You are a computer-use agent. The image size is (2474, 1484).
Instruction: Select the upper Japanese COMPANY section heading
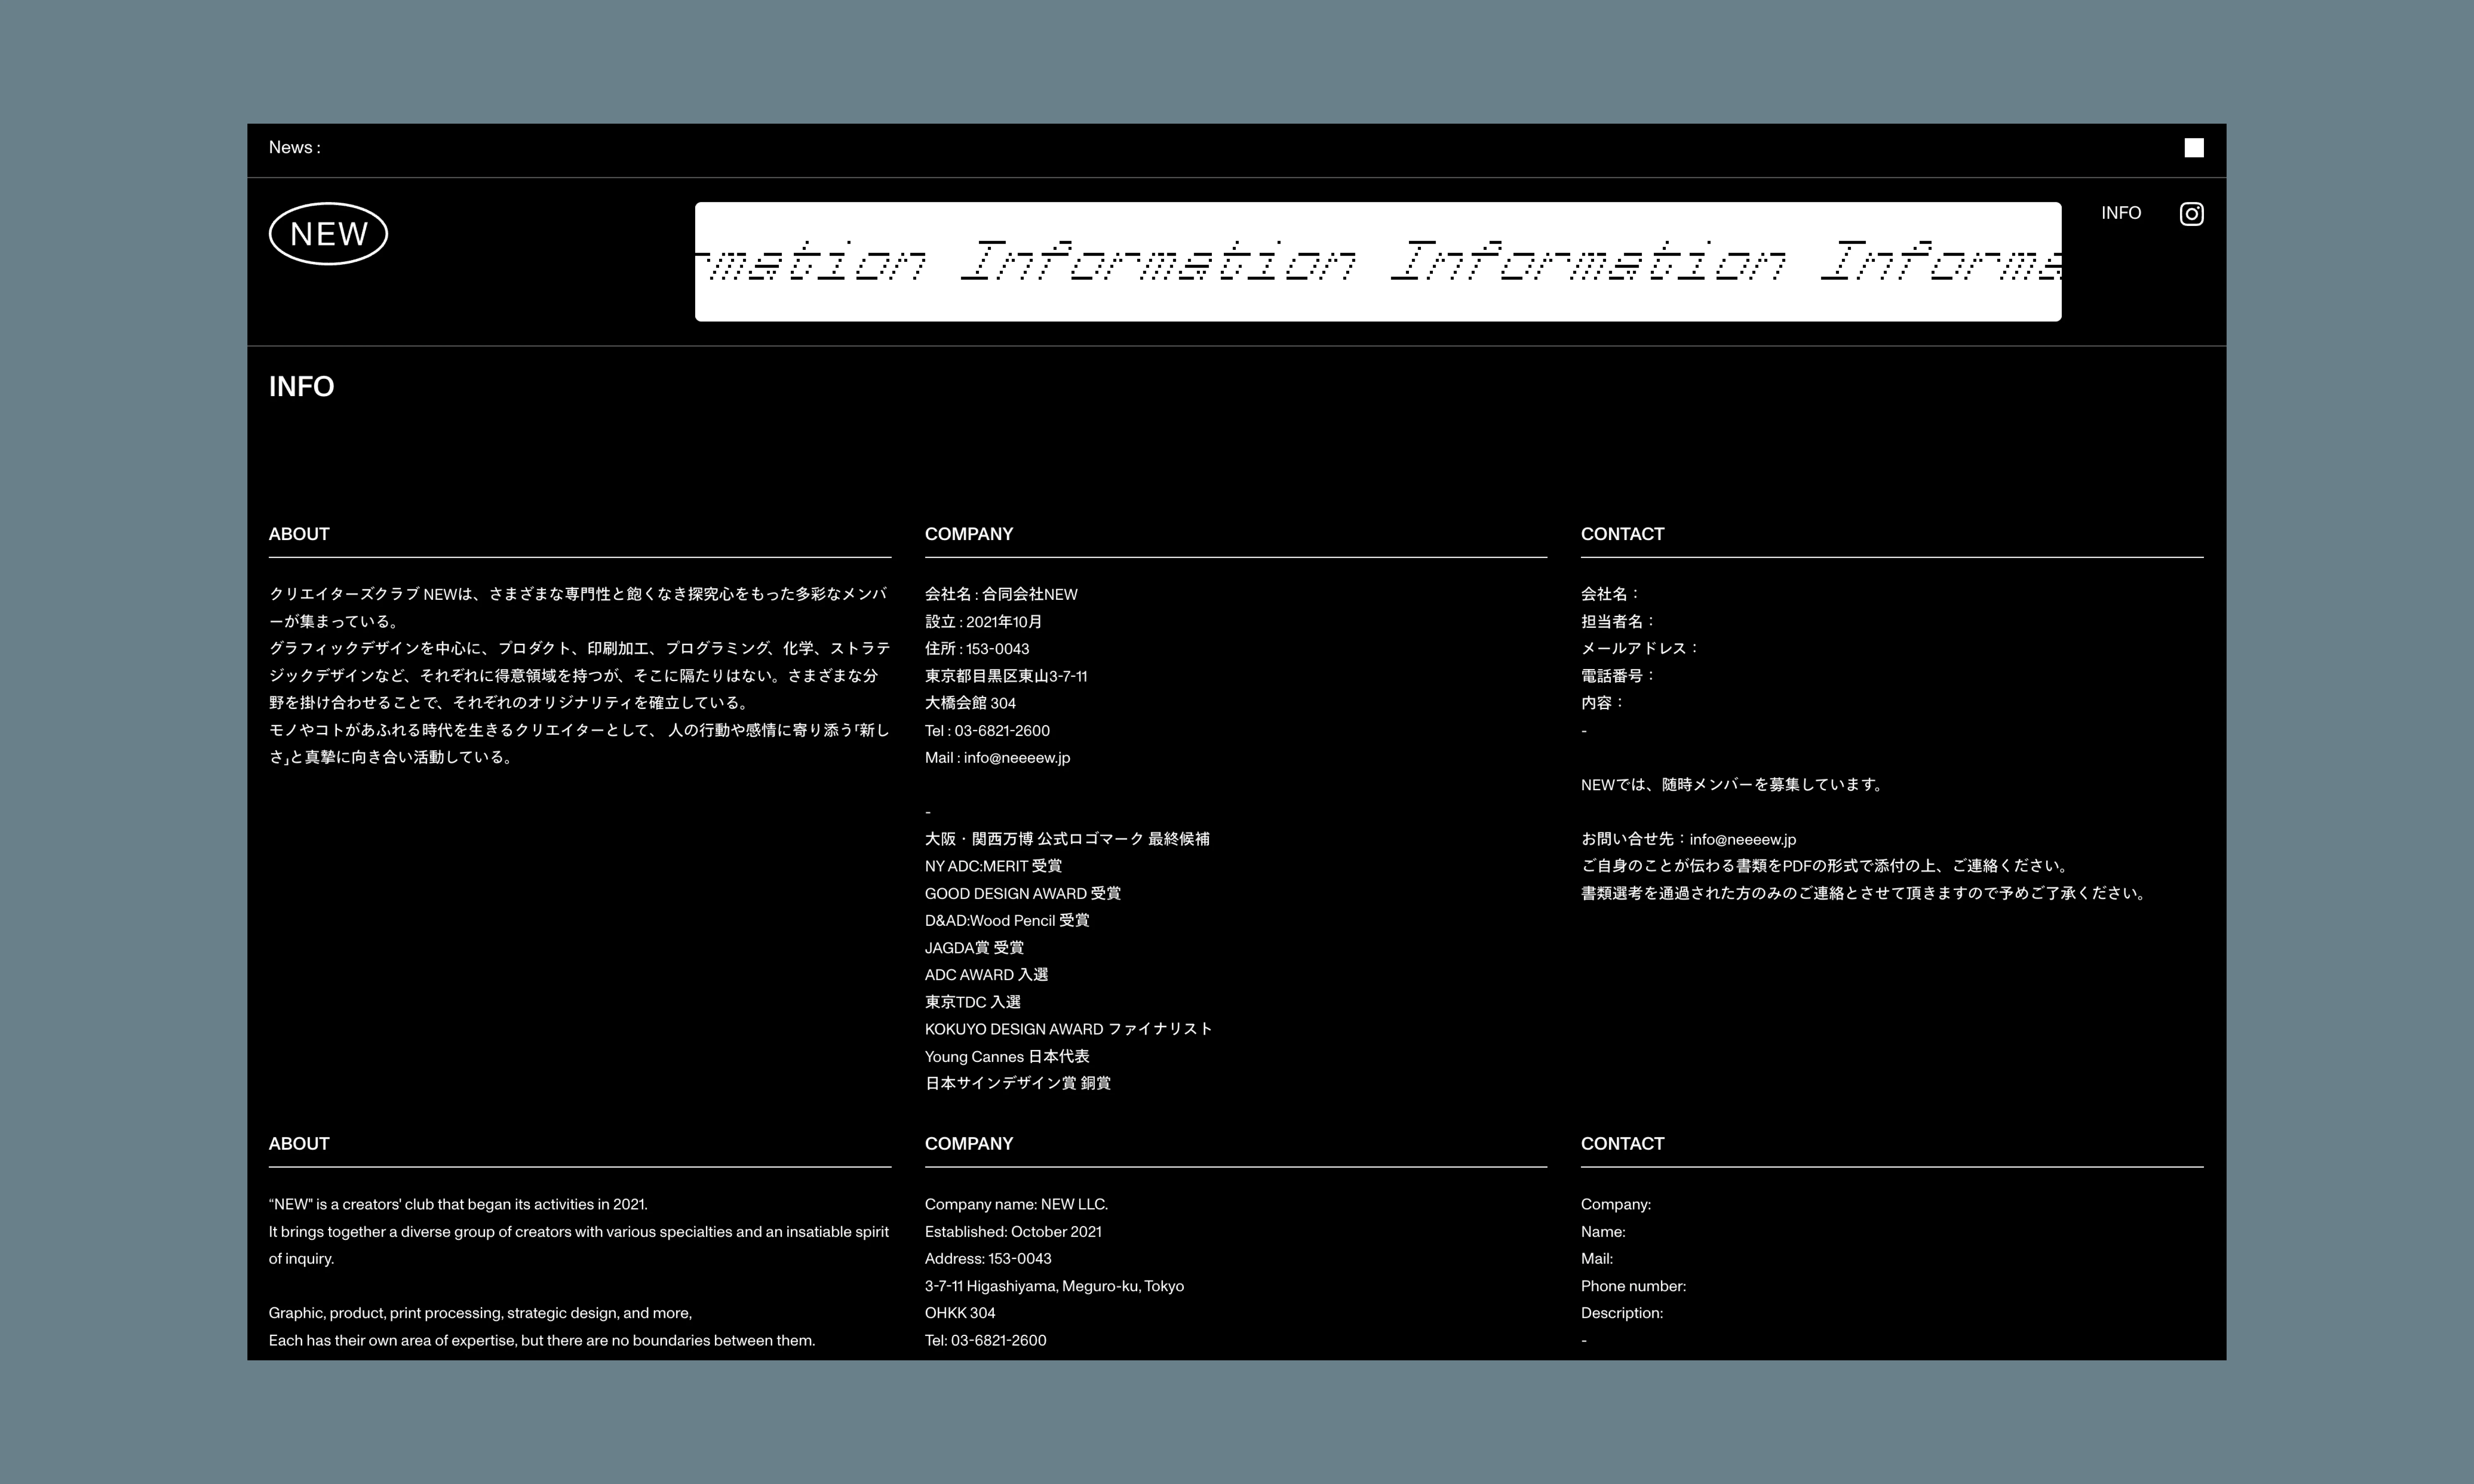(968, 534)
